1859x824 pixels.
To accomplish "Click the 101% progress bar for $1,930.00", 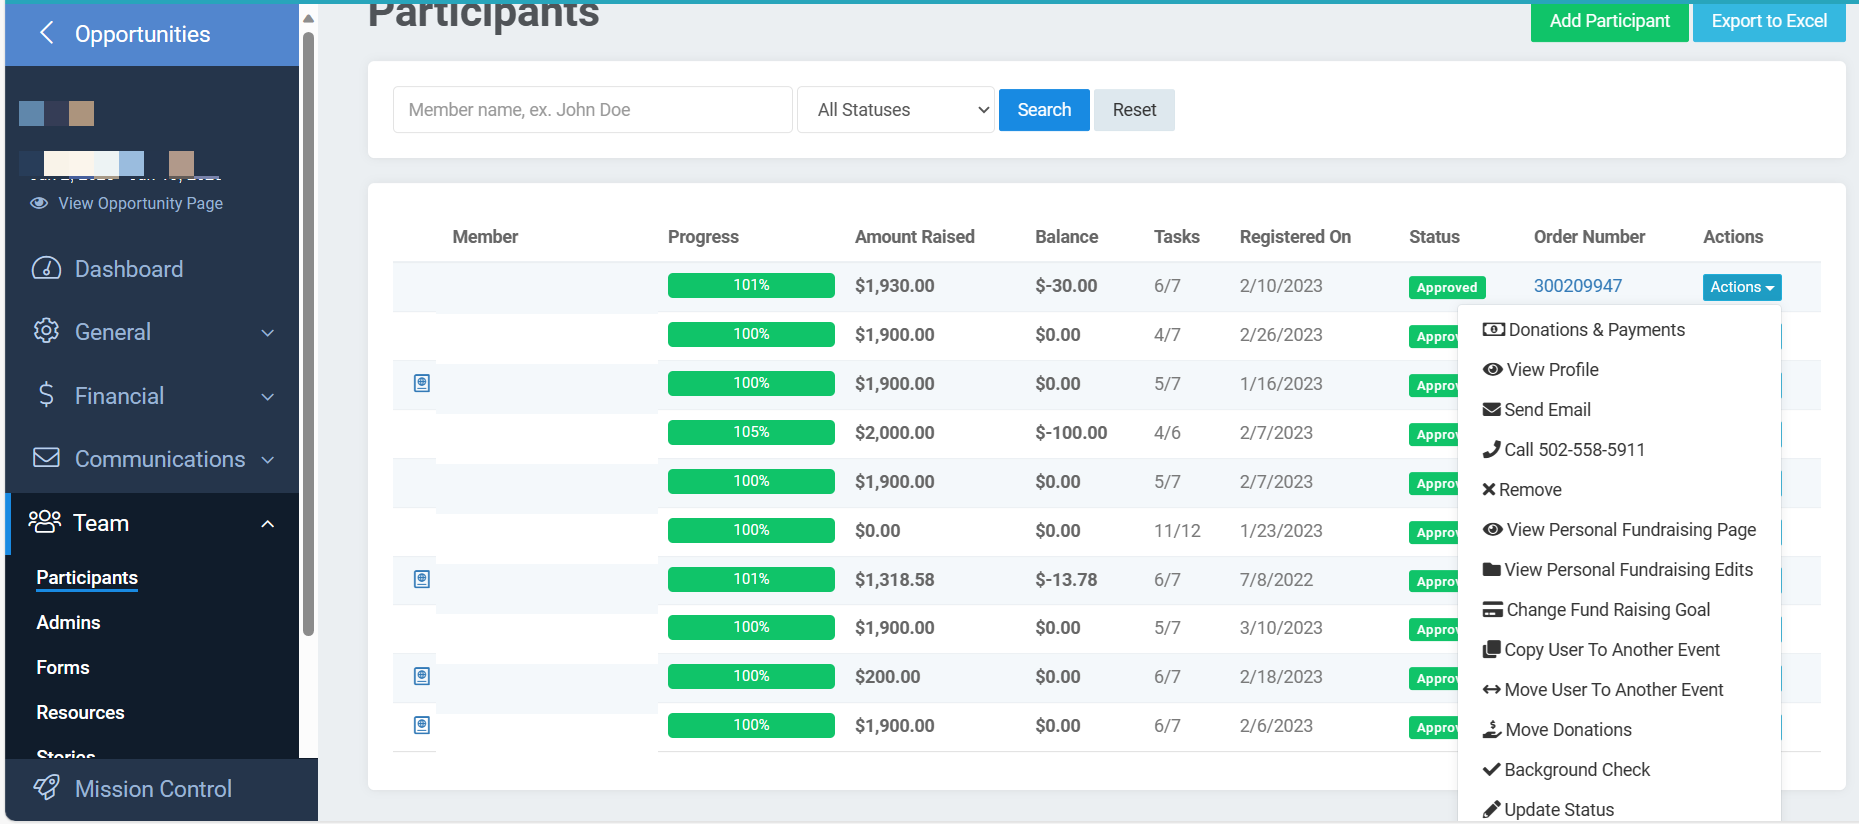I will [751, 285].
